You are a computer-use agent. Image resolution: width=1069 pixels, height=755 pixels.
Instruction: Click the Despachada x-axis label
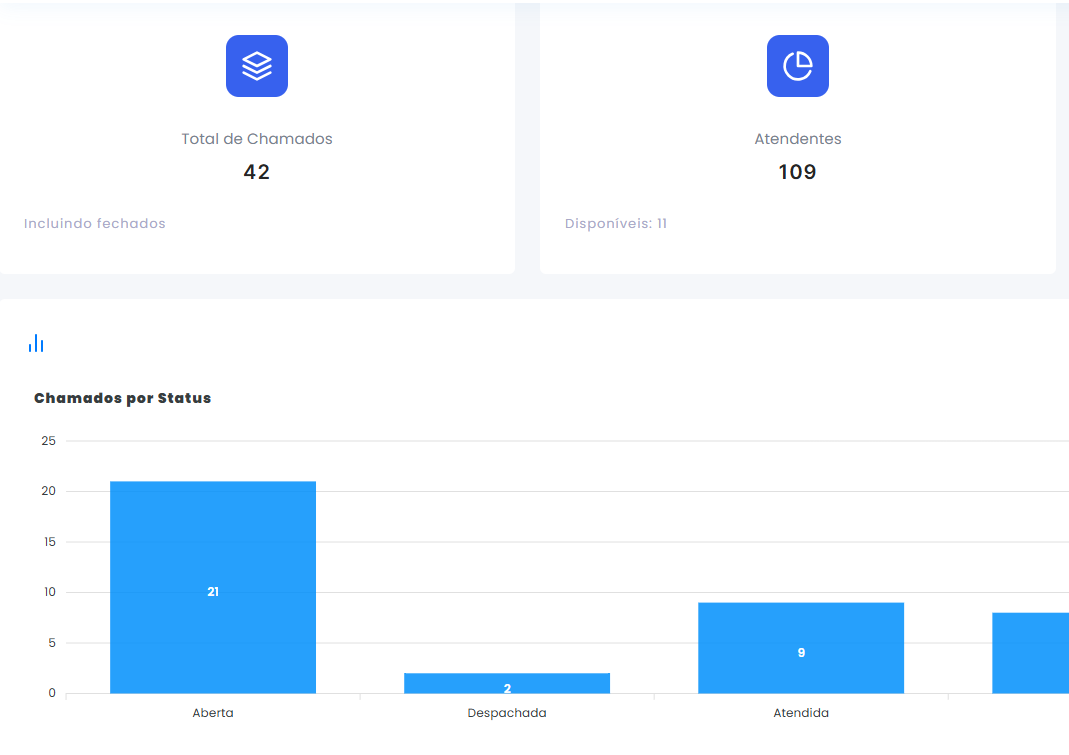click(507, 713)
